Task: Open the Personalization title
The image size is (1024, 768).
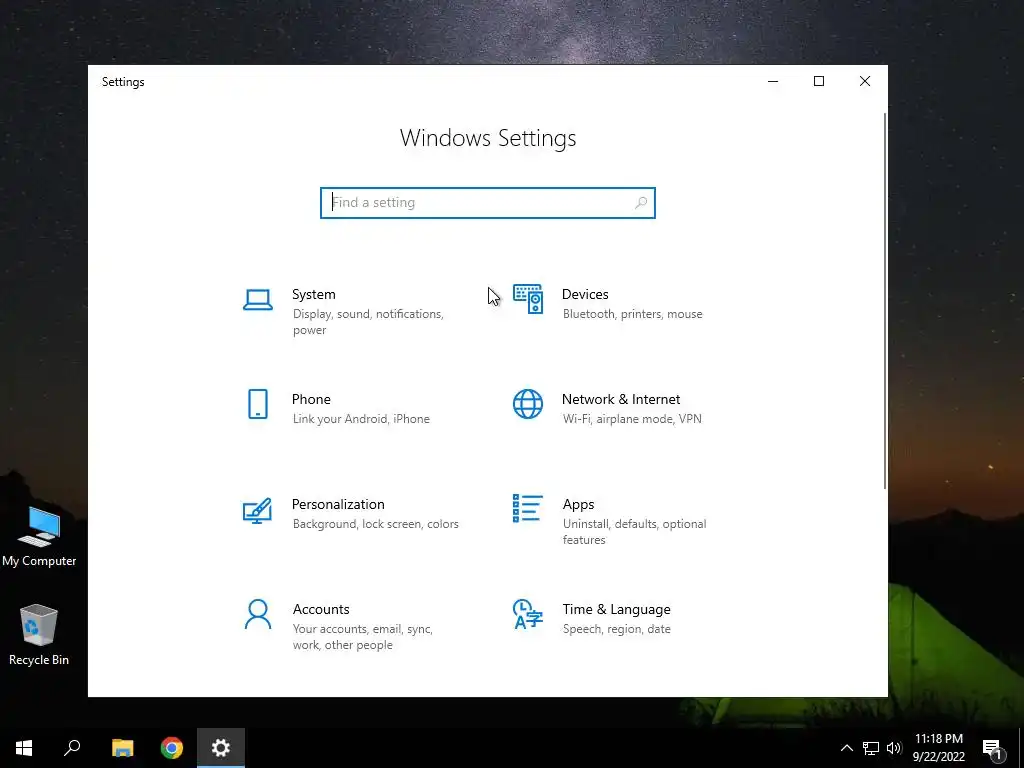Action: click(338, 504)
